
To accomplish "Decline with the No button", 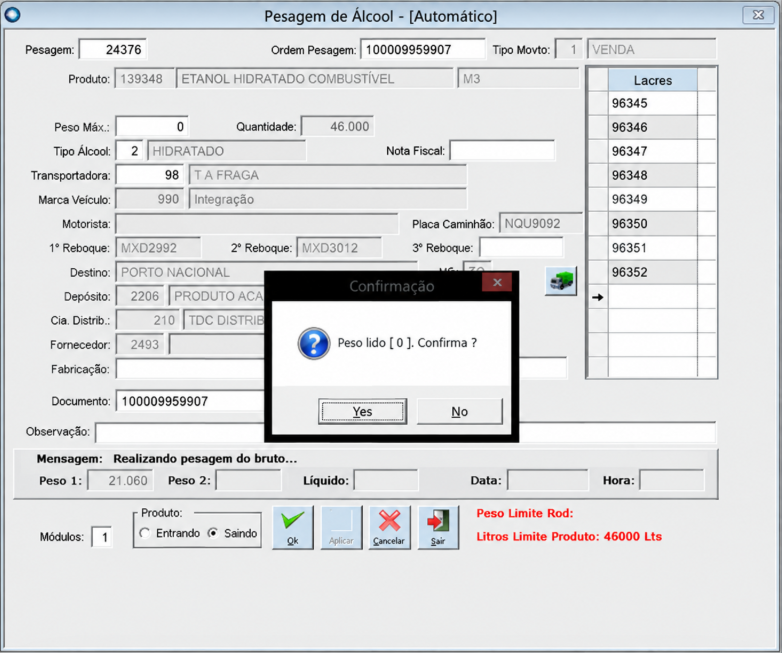I will point(459,412).
